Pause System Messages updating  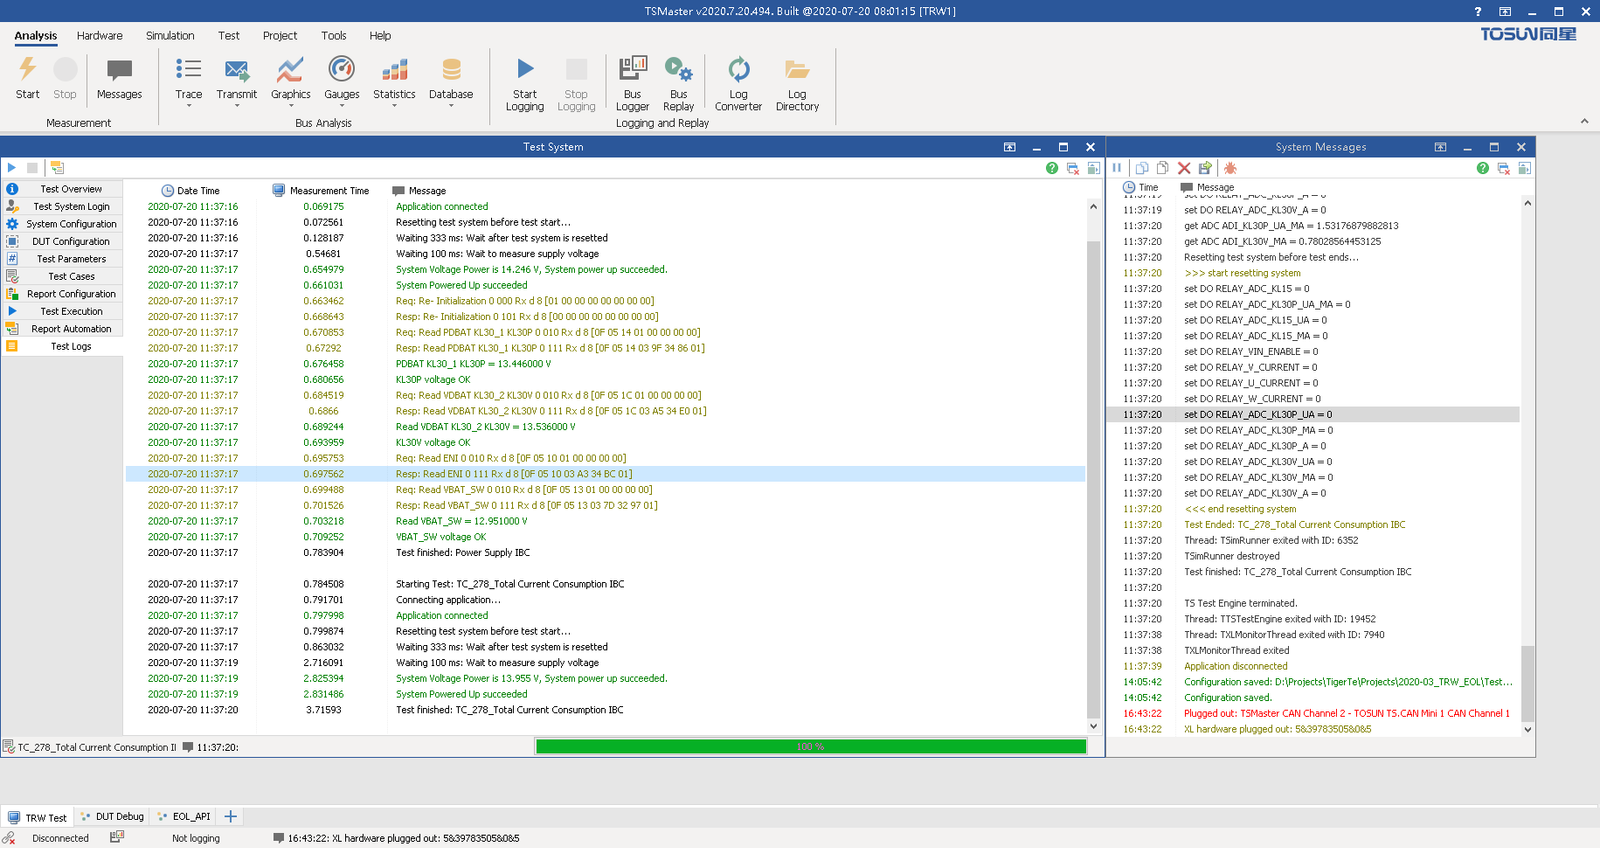(1117, 168)
